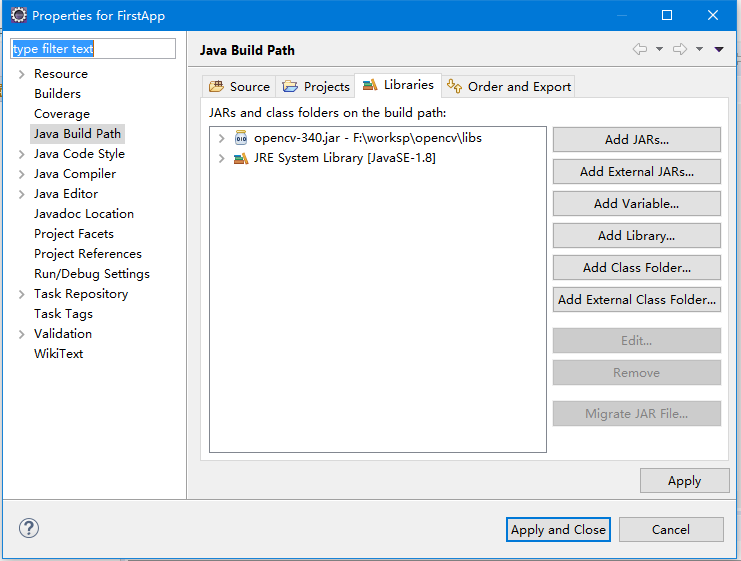
Task: Expand the opencv-340.jar tree entry
Action: [222, 138]
